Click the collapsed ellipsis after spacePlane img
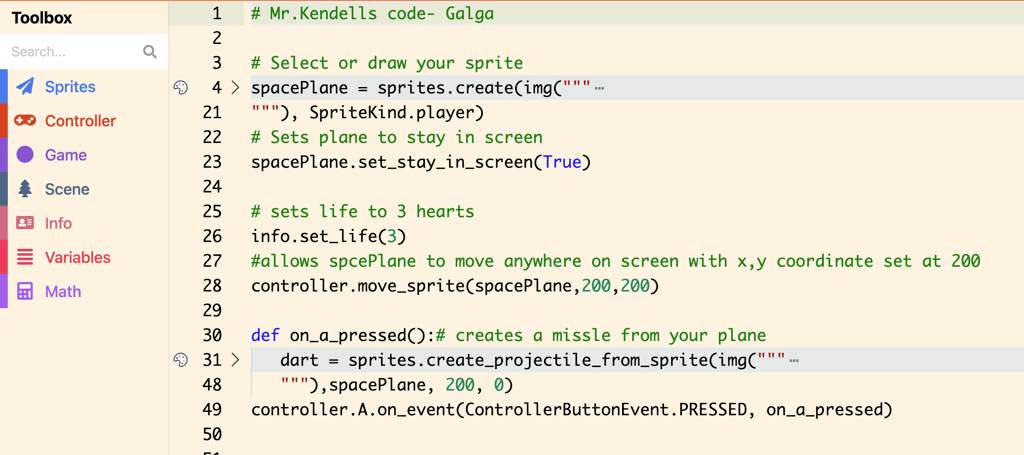The image size is (1024, 455). (x=599, y=88)
